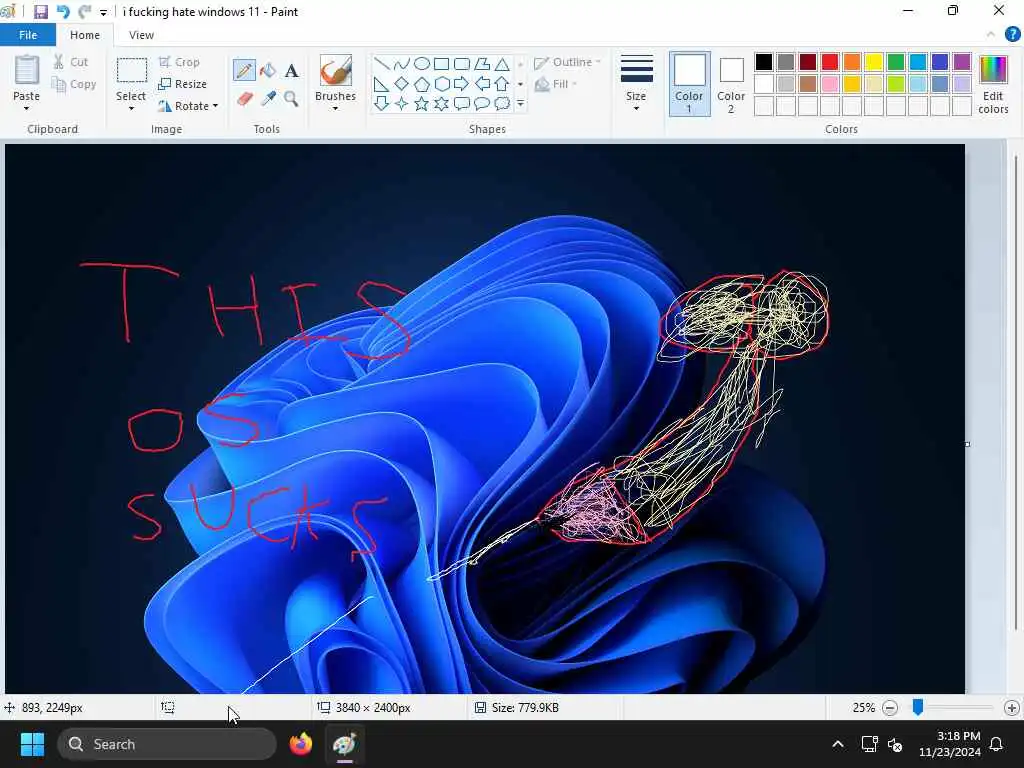
Task: Expand the Rotate dropdown
Action: click(216, 106)
